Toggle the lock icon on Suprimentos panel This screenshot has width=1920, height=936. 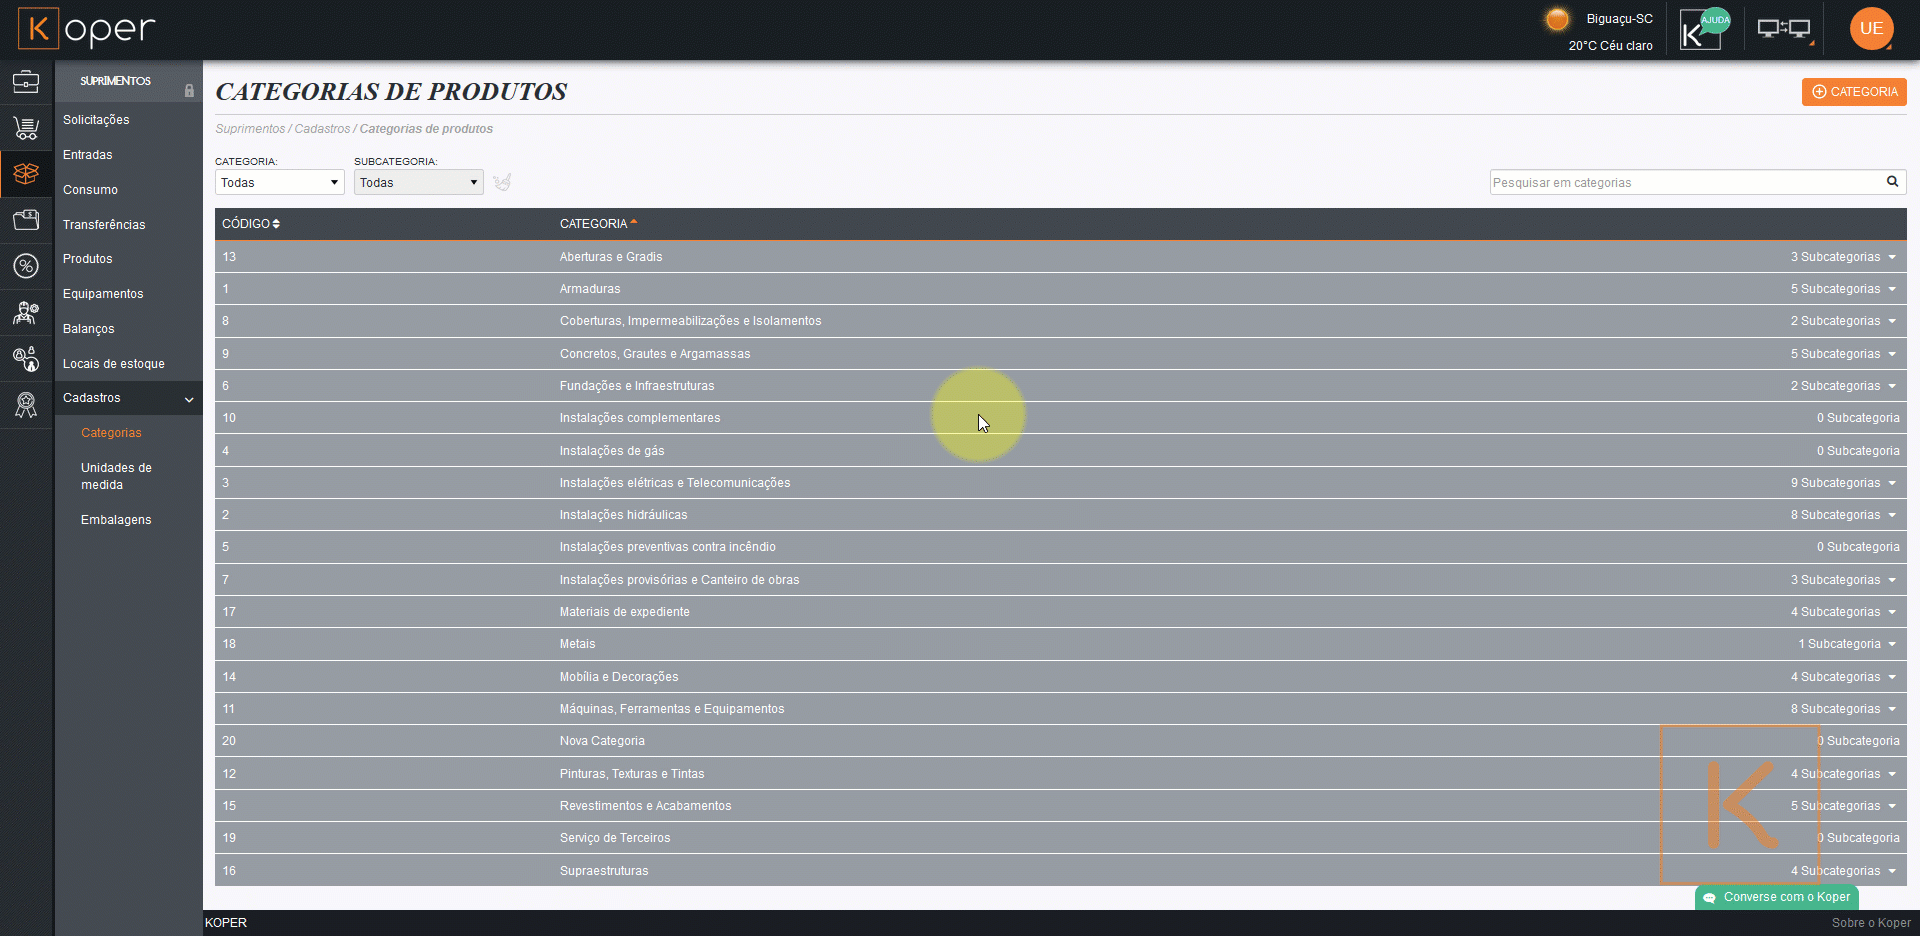tap(189, 91)
